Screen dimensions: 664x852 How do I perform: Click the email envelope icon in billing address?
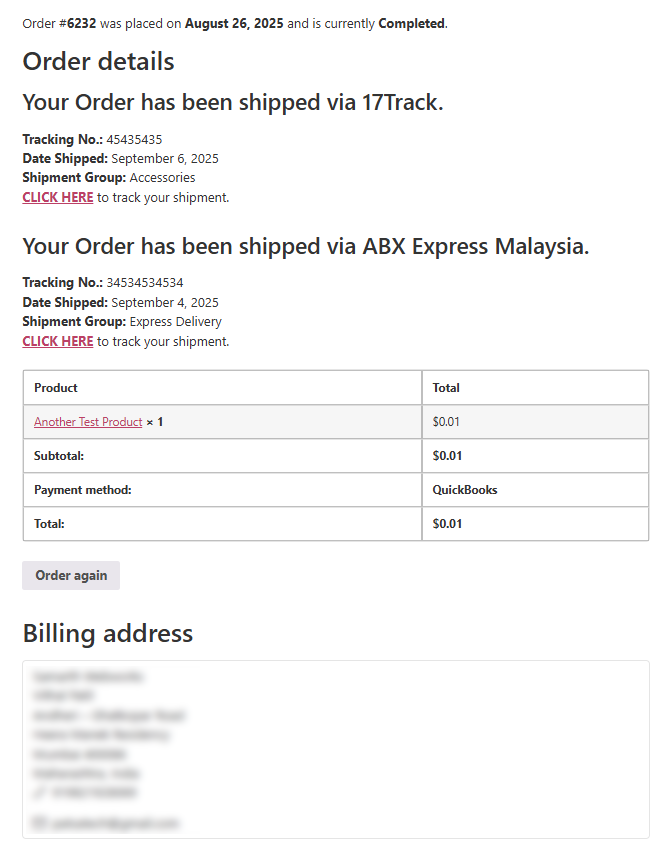point(39,823)
